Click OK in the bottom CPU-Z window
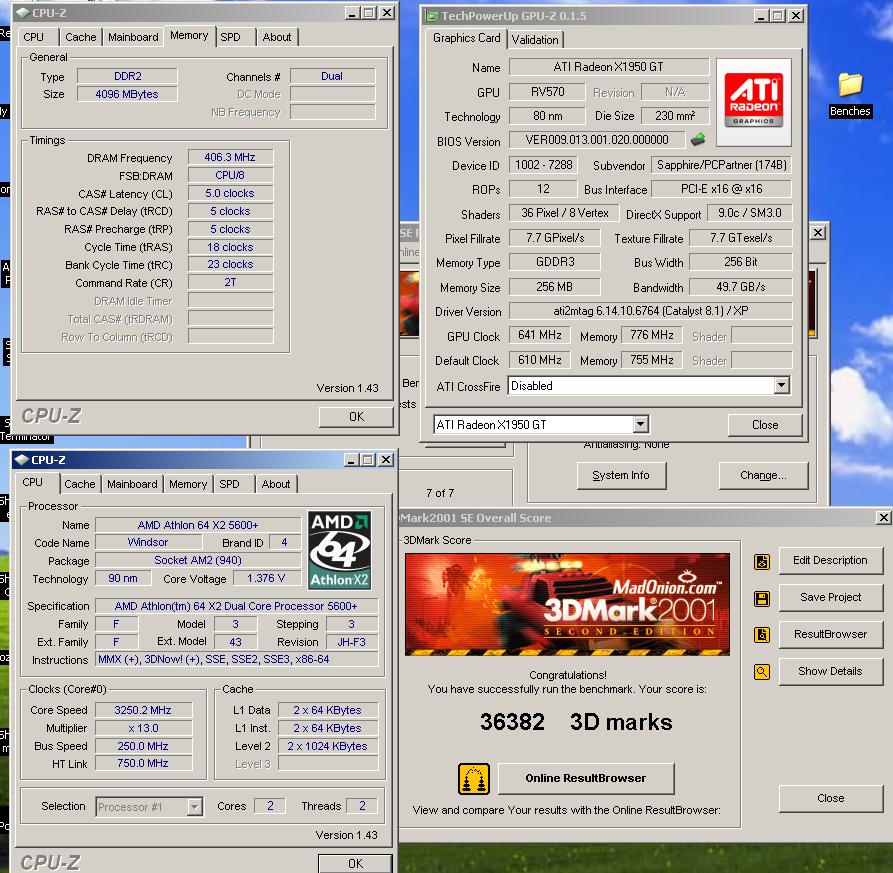This screenshot has width=893, height=873. point(355,863)
